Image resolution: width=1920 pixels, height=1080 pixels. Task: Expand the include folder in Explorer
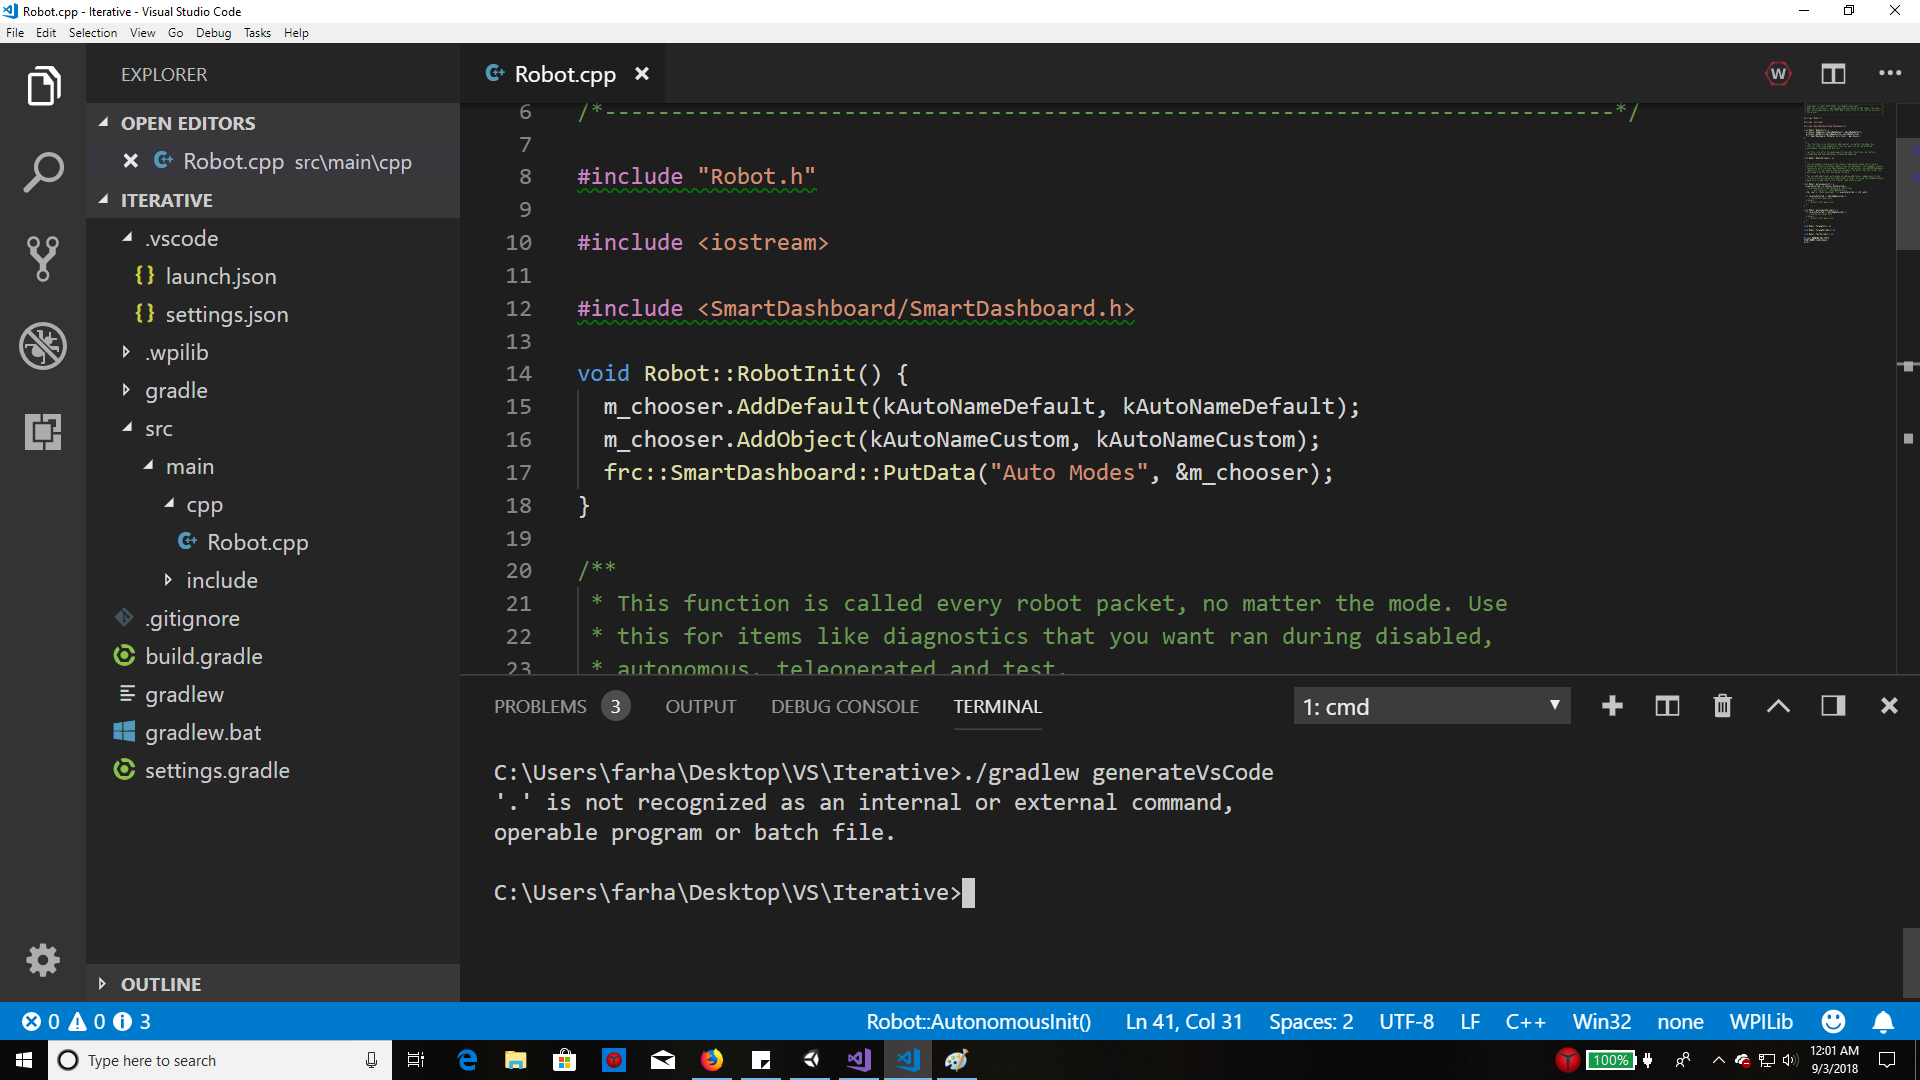tap(222, 580)
